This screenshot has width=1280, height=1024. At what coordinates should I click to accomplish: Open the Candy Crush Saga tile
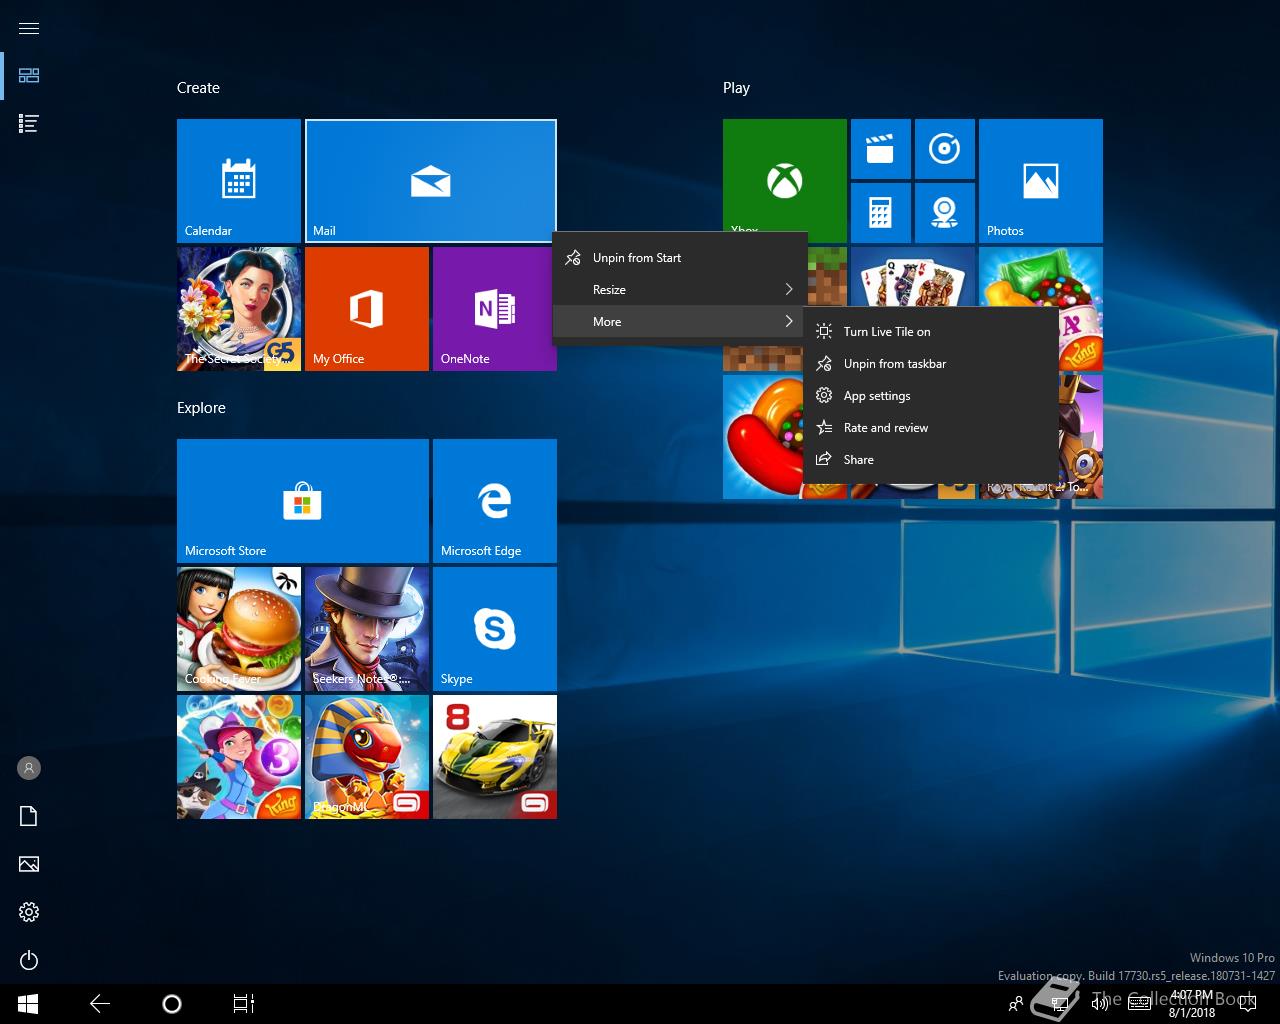[x=763, y=437]
